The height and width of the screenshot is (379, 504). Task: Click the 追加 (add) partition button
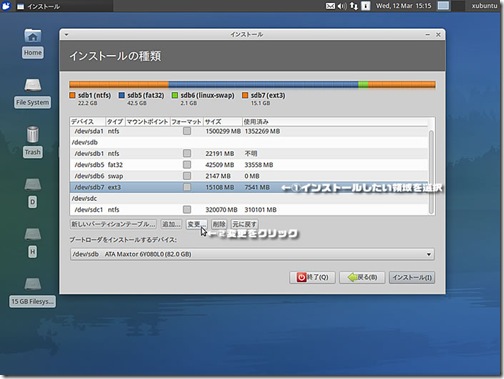click(171, 224)
